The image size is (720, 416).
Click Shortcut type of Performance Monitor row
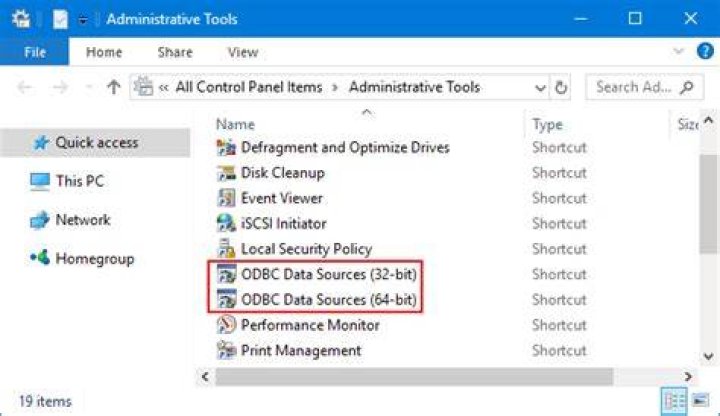pos(559,325)
